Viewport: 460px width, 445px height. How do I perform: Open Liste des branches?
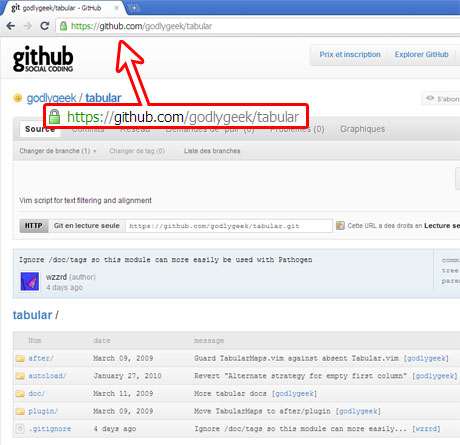pyautogui.click(x=212, y=151)
